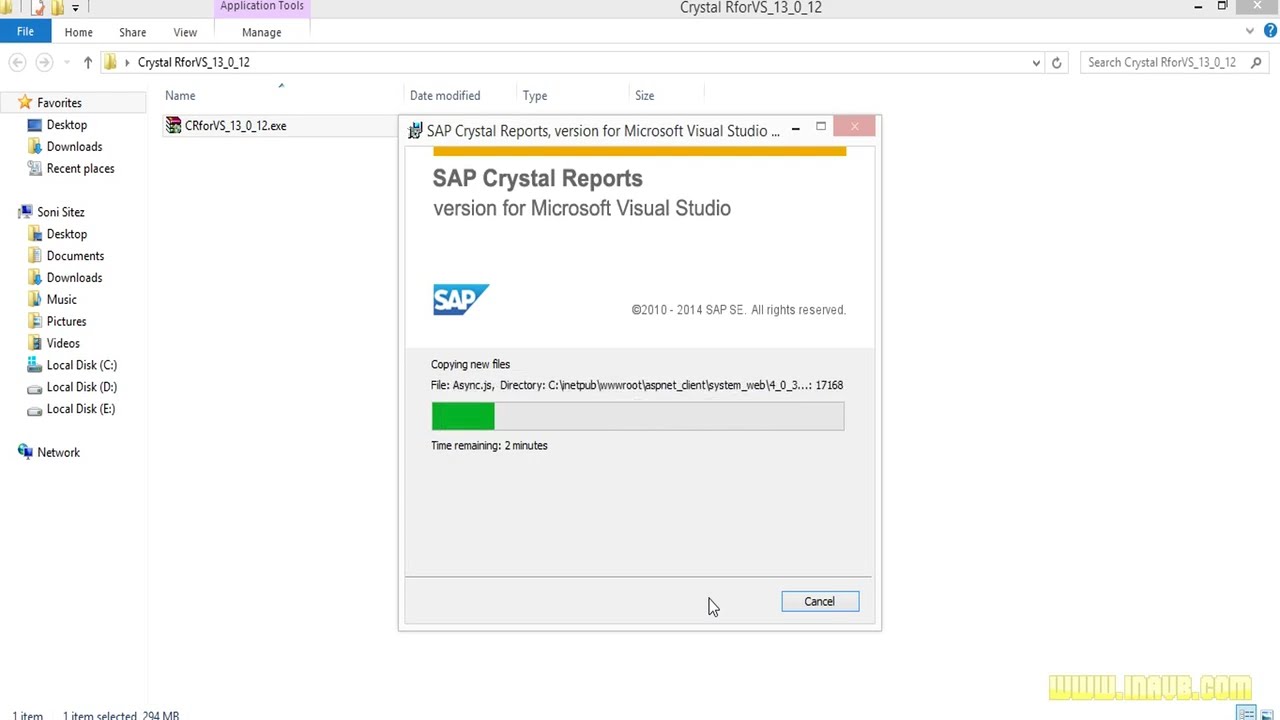
Task: Click inside the Search Crystal RforVS field
Action: click(1160, 62)
